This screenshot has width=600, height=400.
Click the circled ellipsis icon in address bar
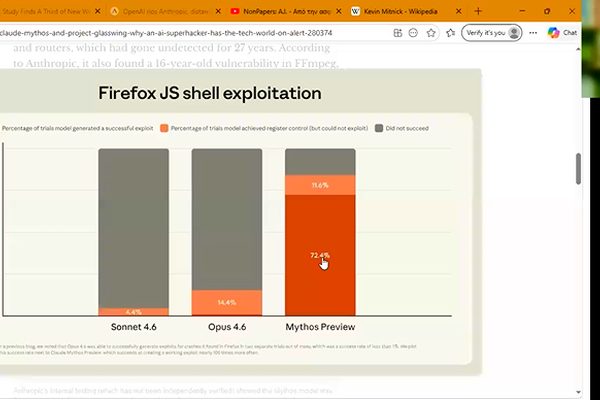point(413,33)
